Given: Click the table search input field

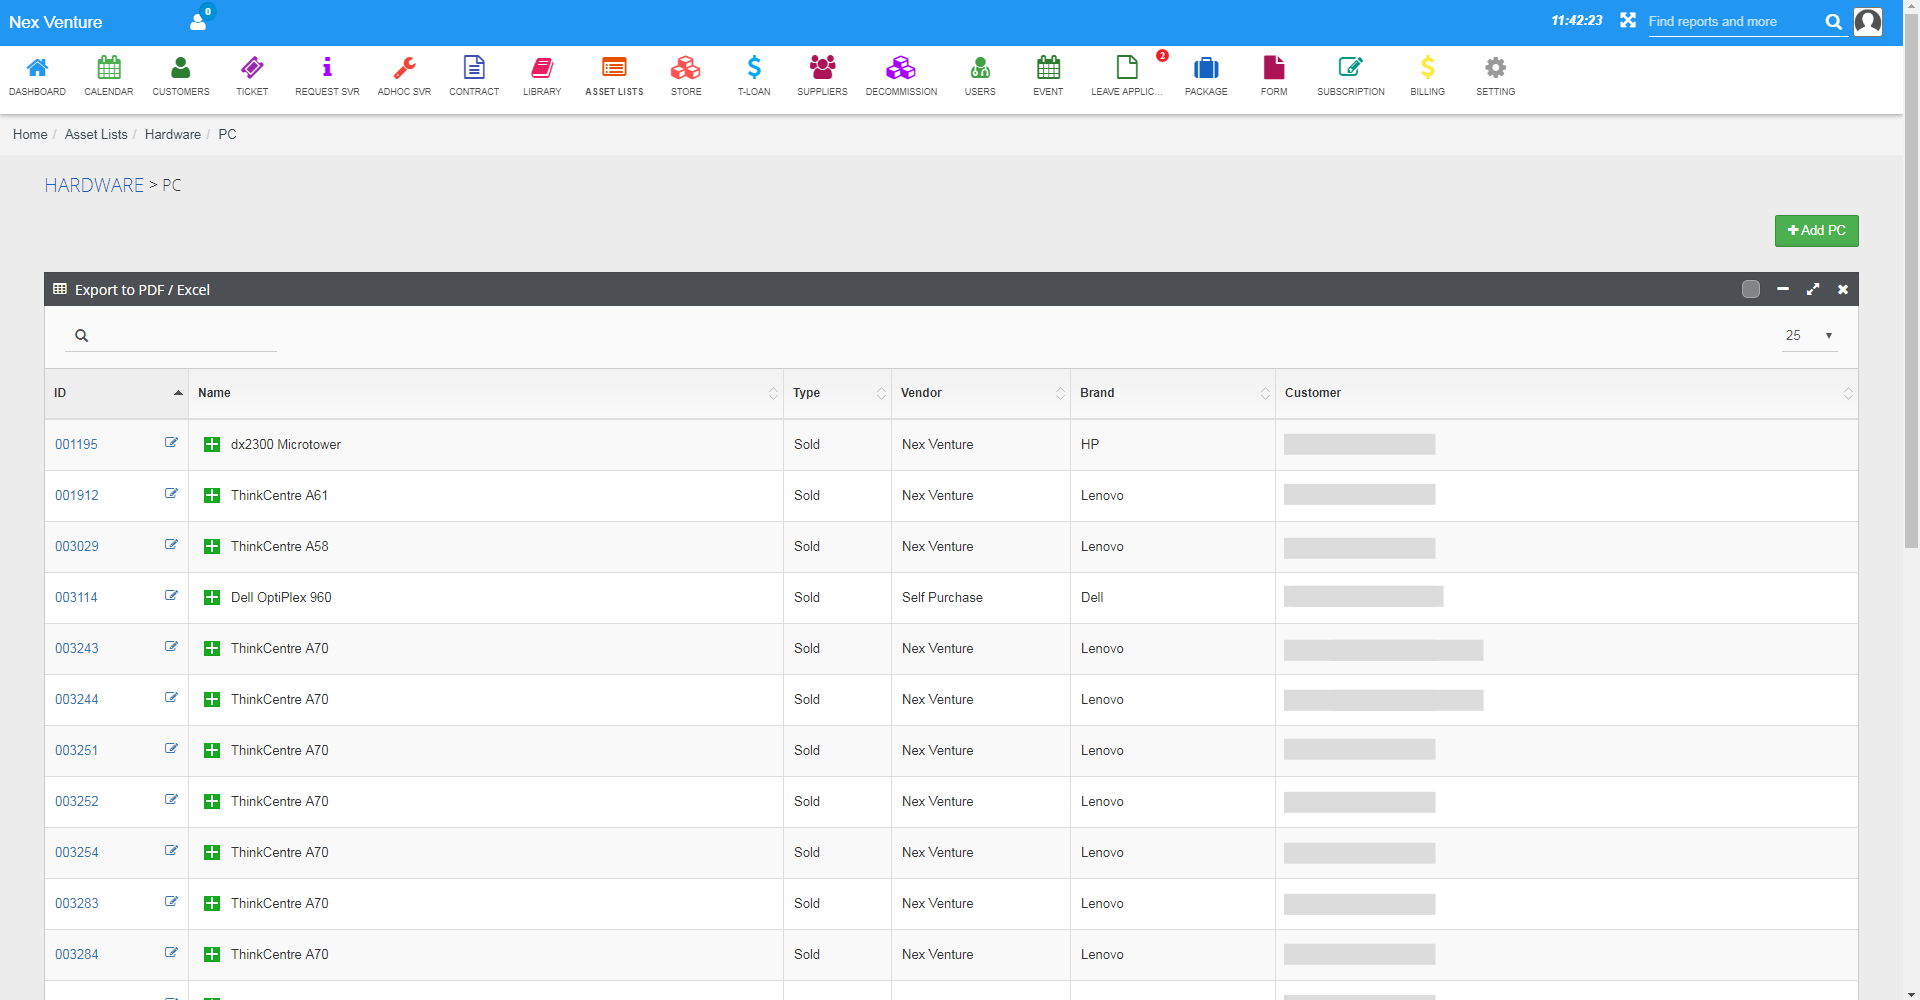Looking at the screenshot, I should point(180,336).
